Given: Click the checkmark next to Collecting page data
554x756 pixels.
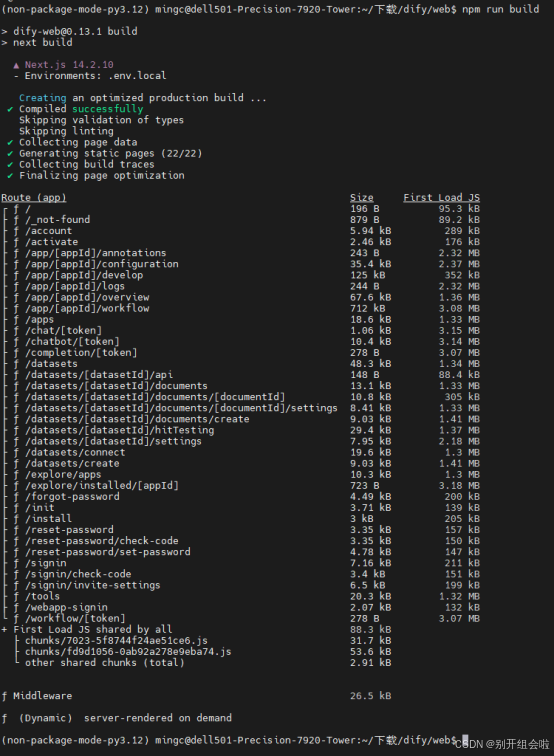Looking at the screenshot, I should pos(10,142).
